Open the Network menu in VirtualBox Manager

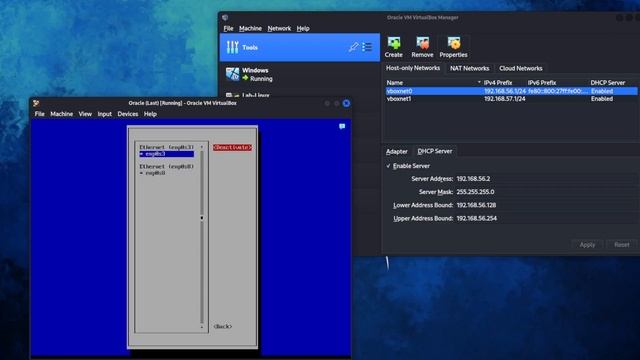(279, 29)
